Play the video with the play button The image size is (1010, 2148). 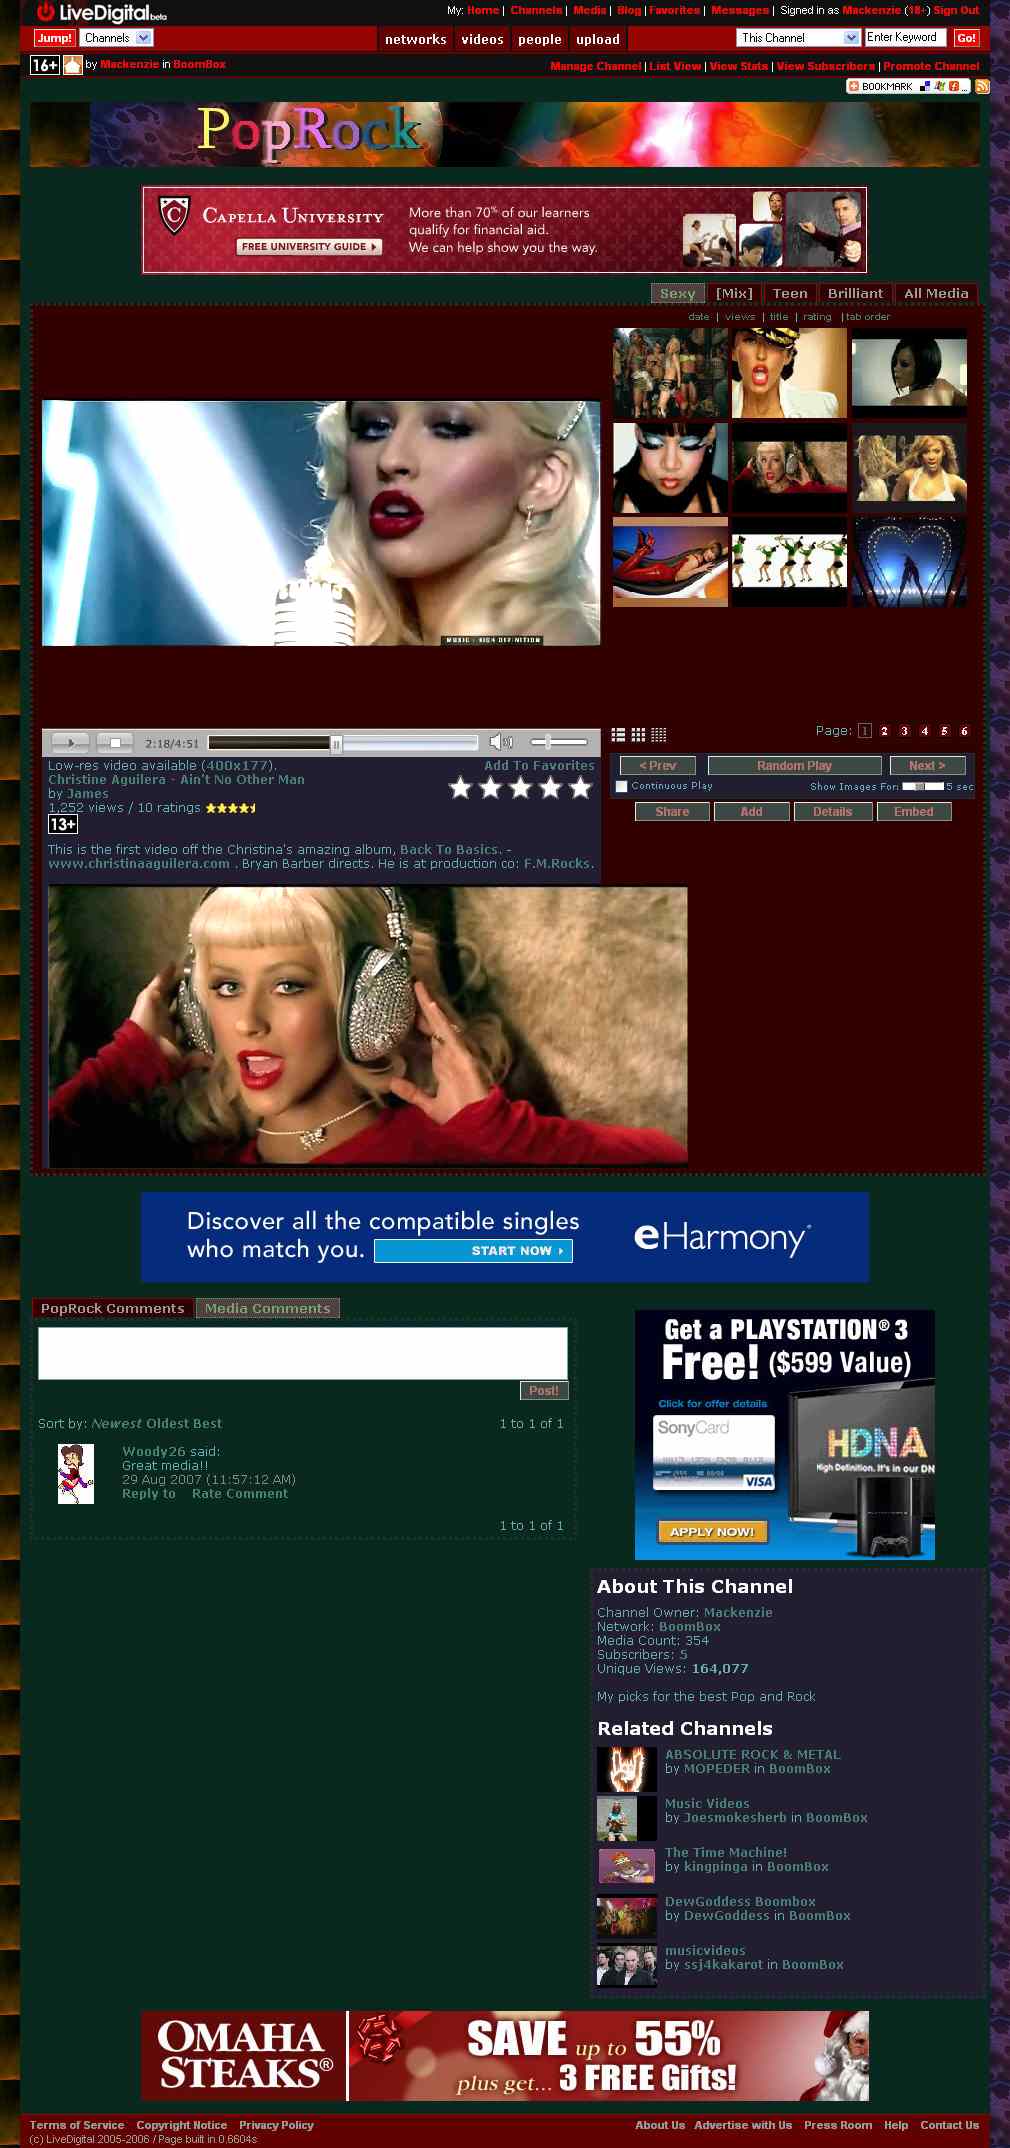(70, 742)
